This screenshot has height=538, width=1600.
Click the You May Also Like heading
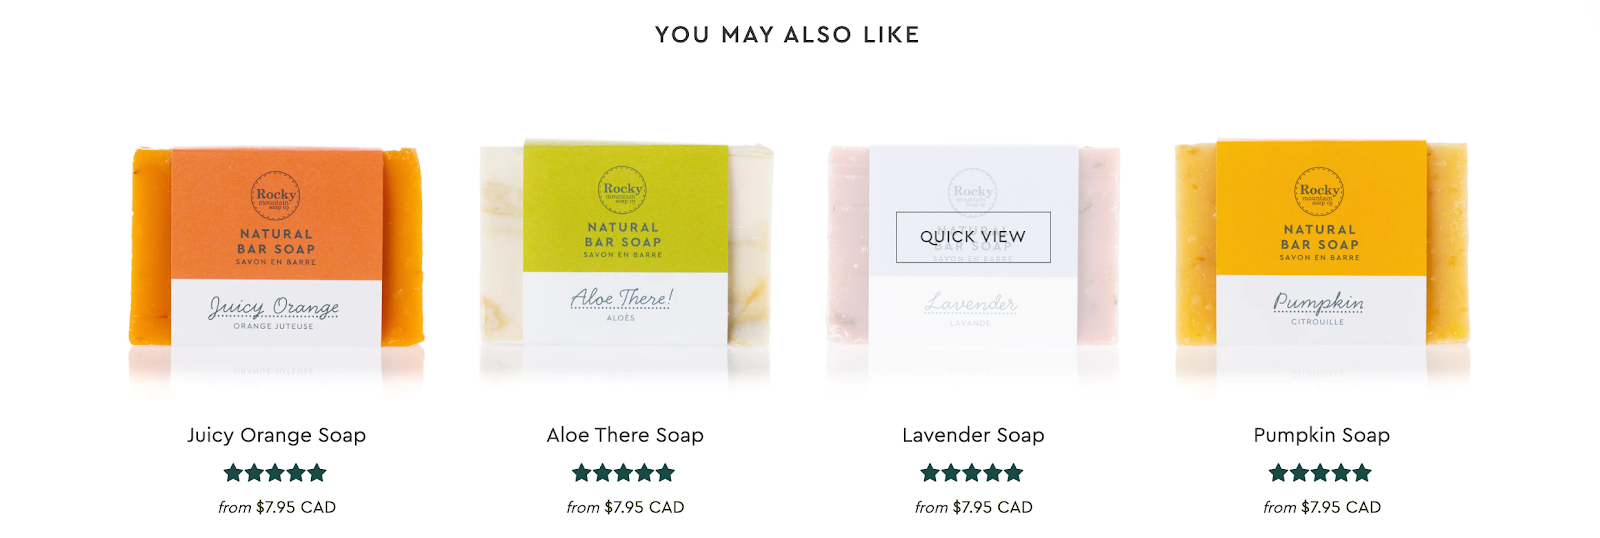[x=787, y=35]
